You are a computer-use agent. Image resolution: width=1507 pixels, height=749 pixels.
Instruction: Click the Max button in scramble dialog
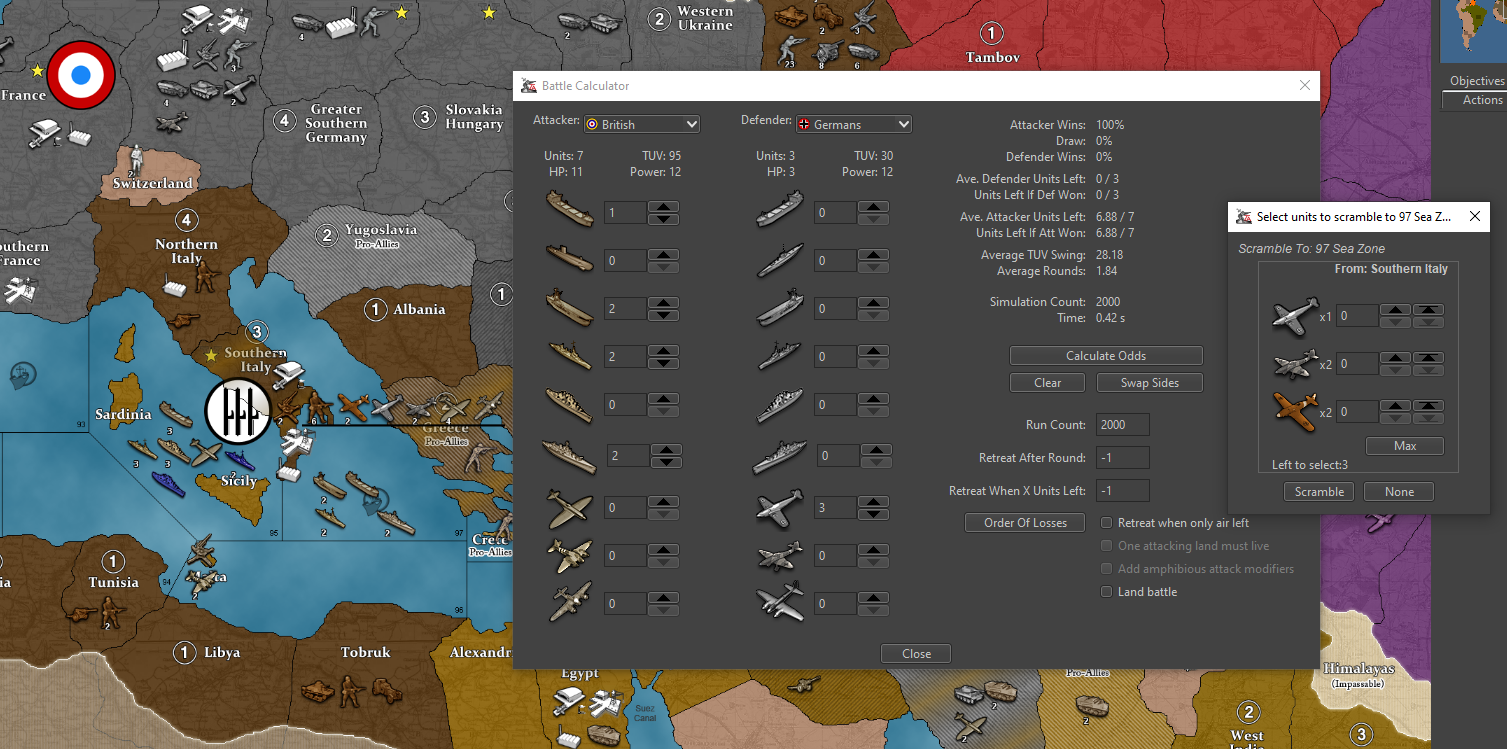coord(1404,446)
